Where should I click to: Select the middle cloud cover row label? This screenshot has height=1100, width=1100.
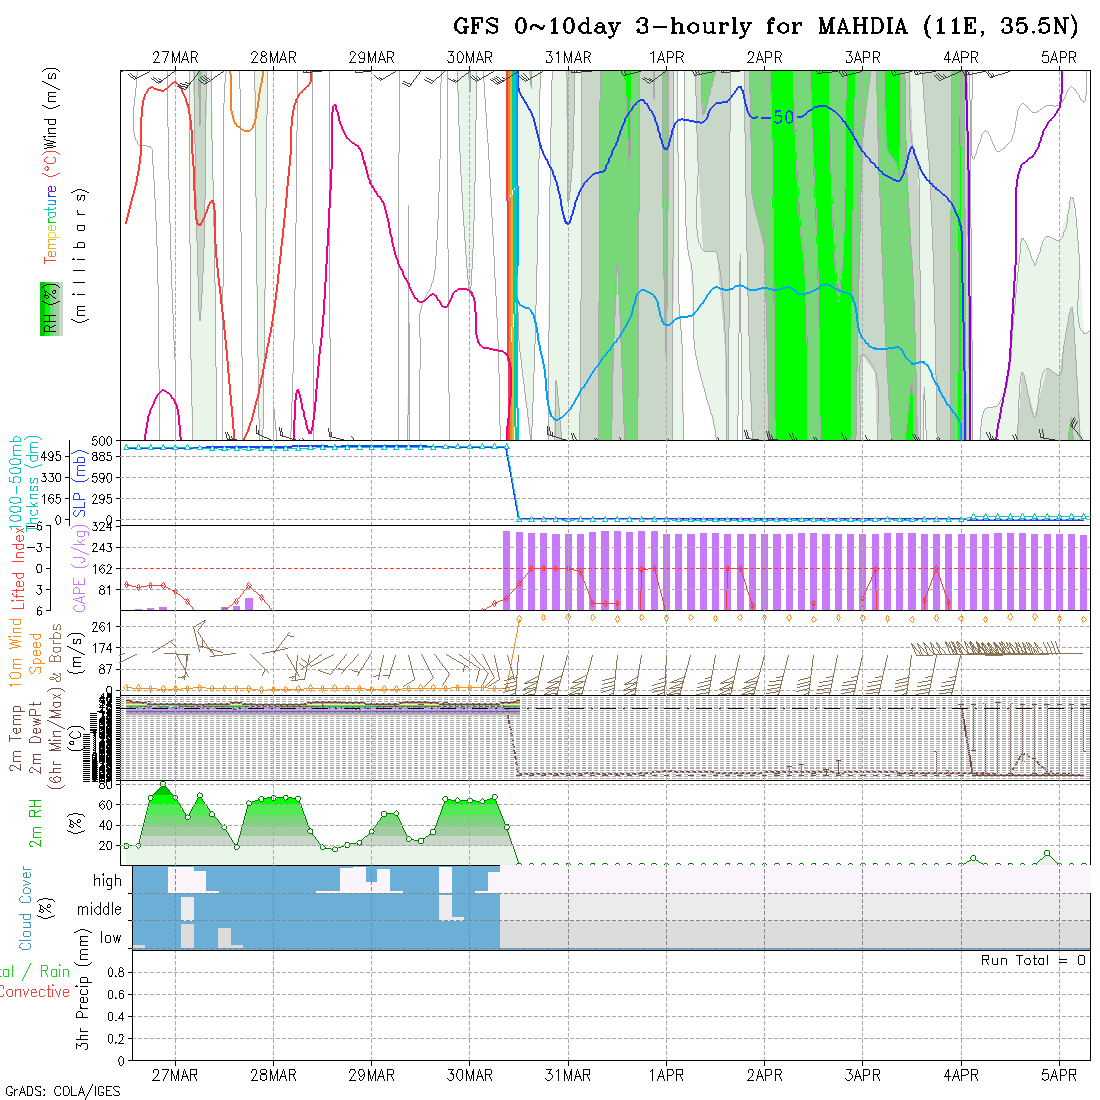(x=99, y=909)
